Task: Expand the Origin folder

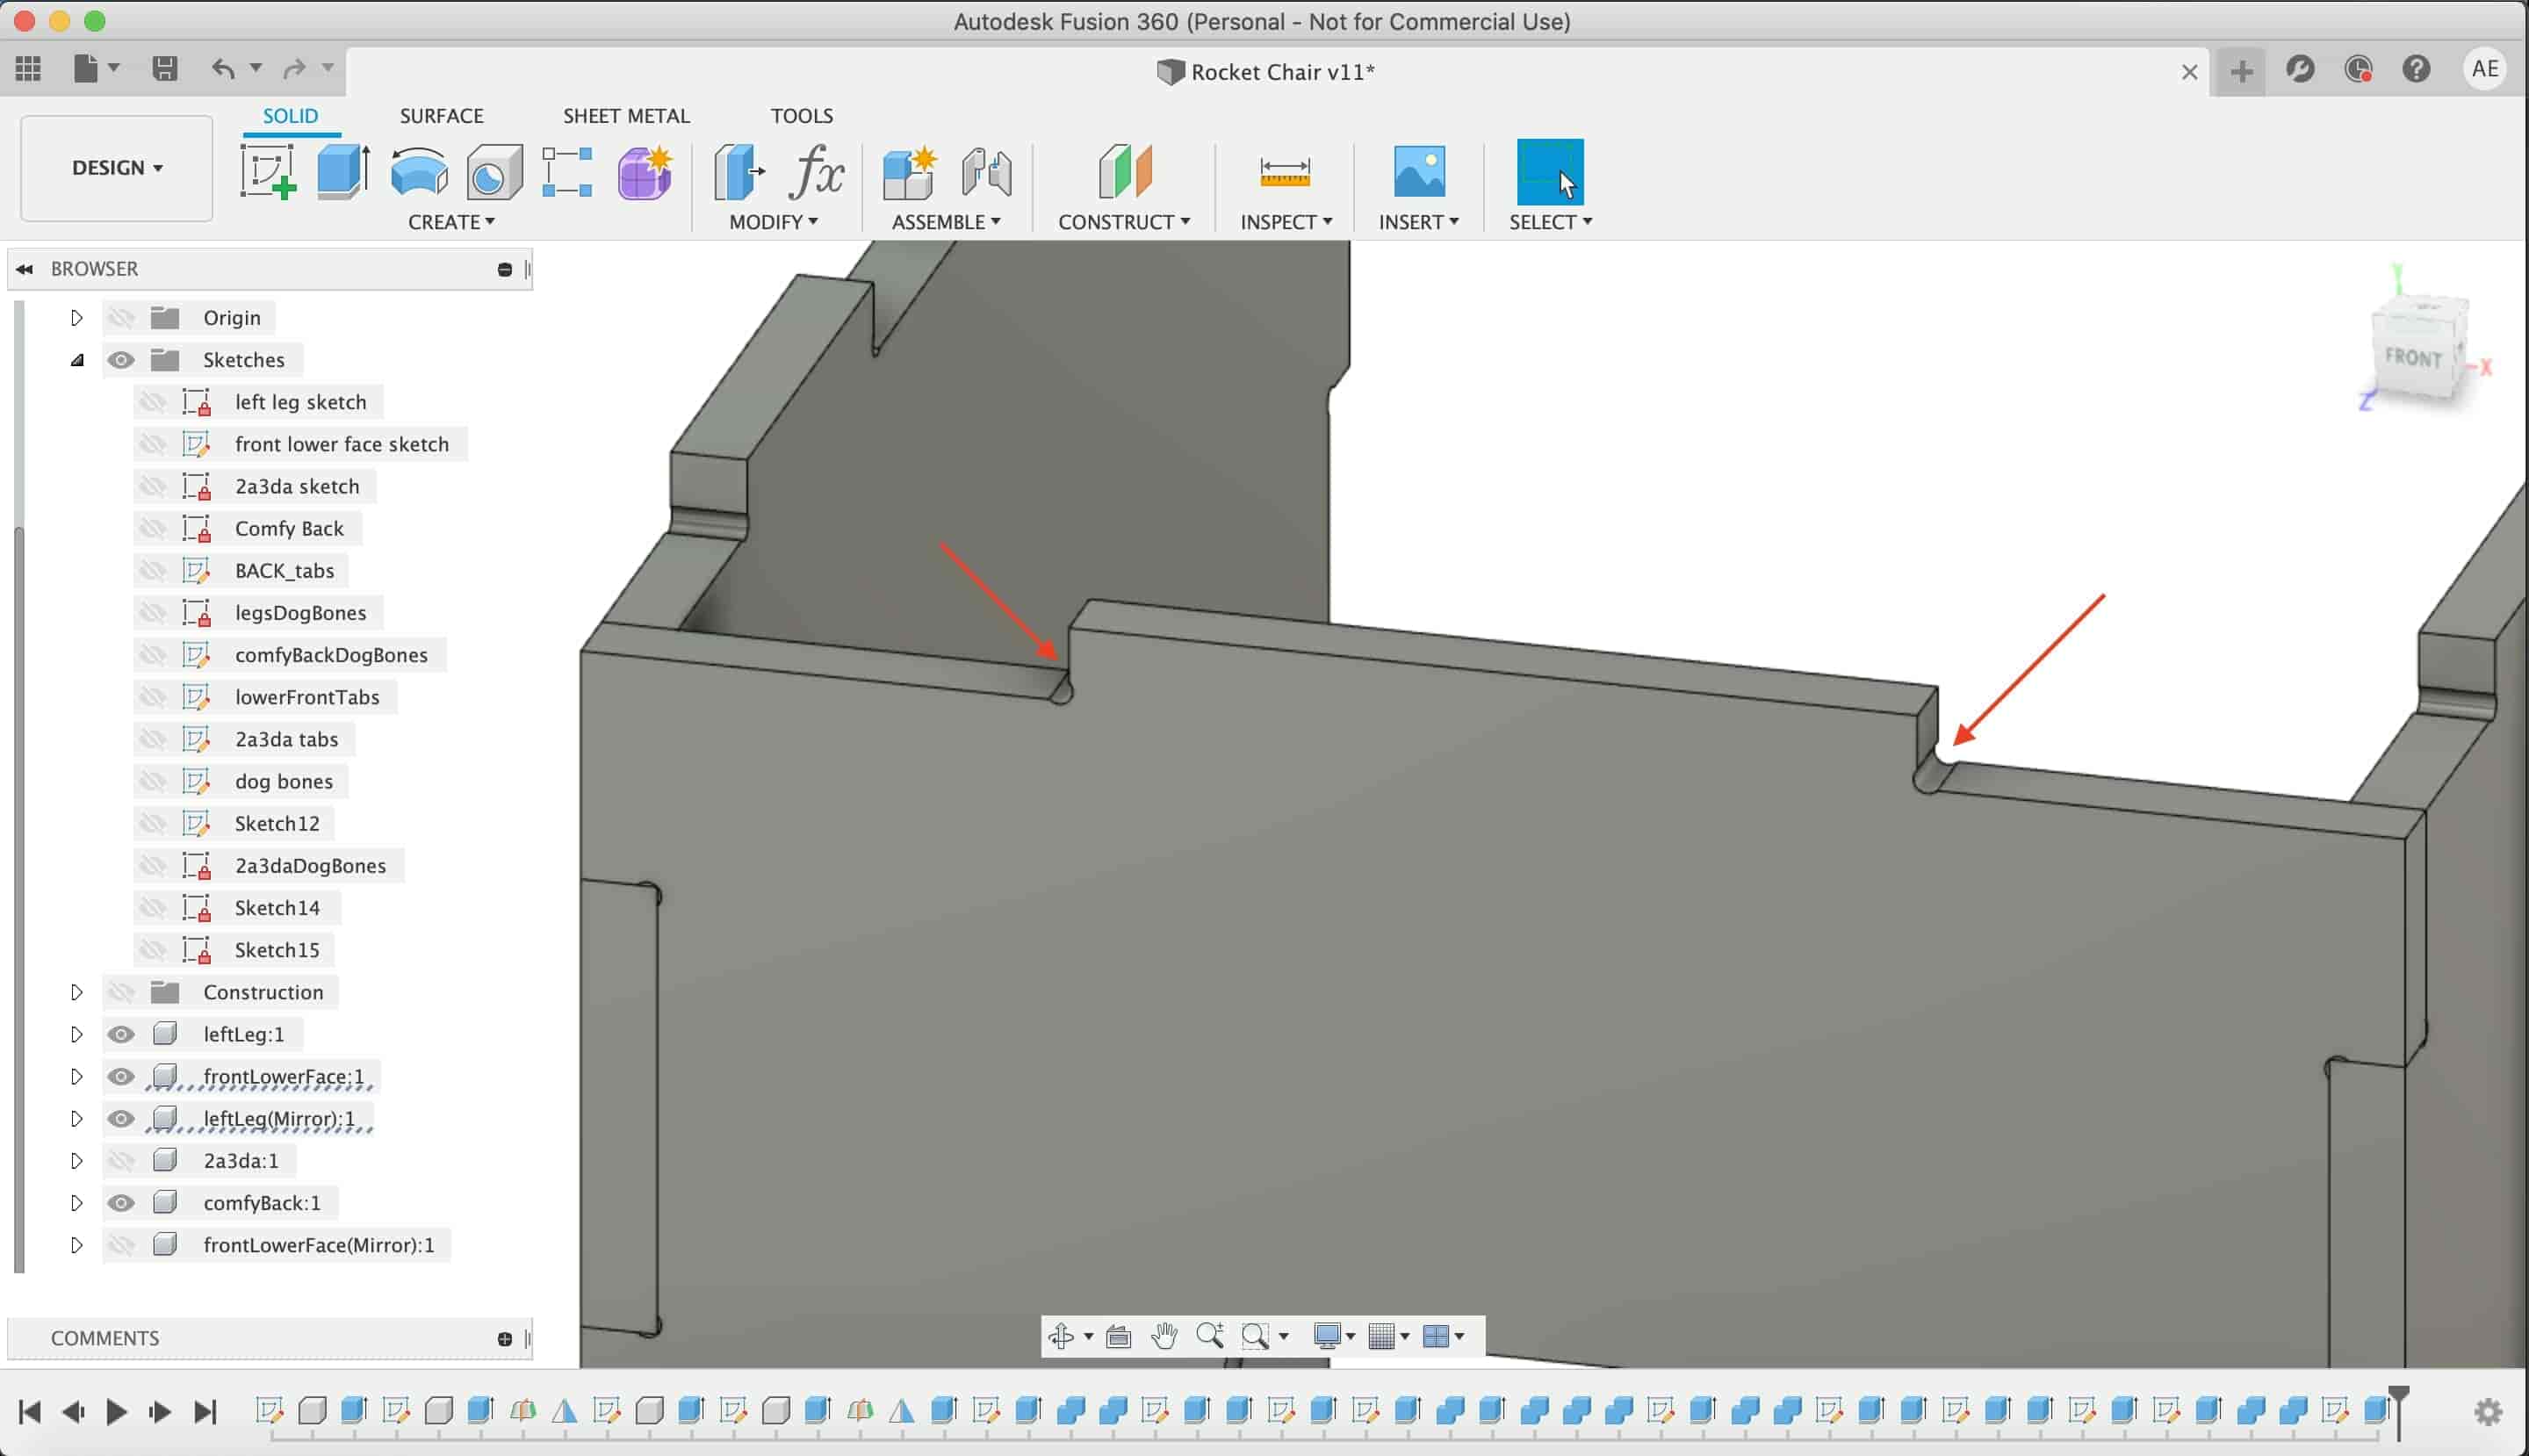Action: tap(77, 318)
